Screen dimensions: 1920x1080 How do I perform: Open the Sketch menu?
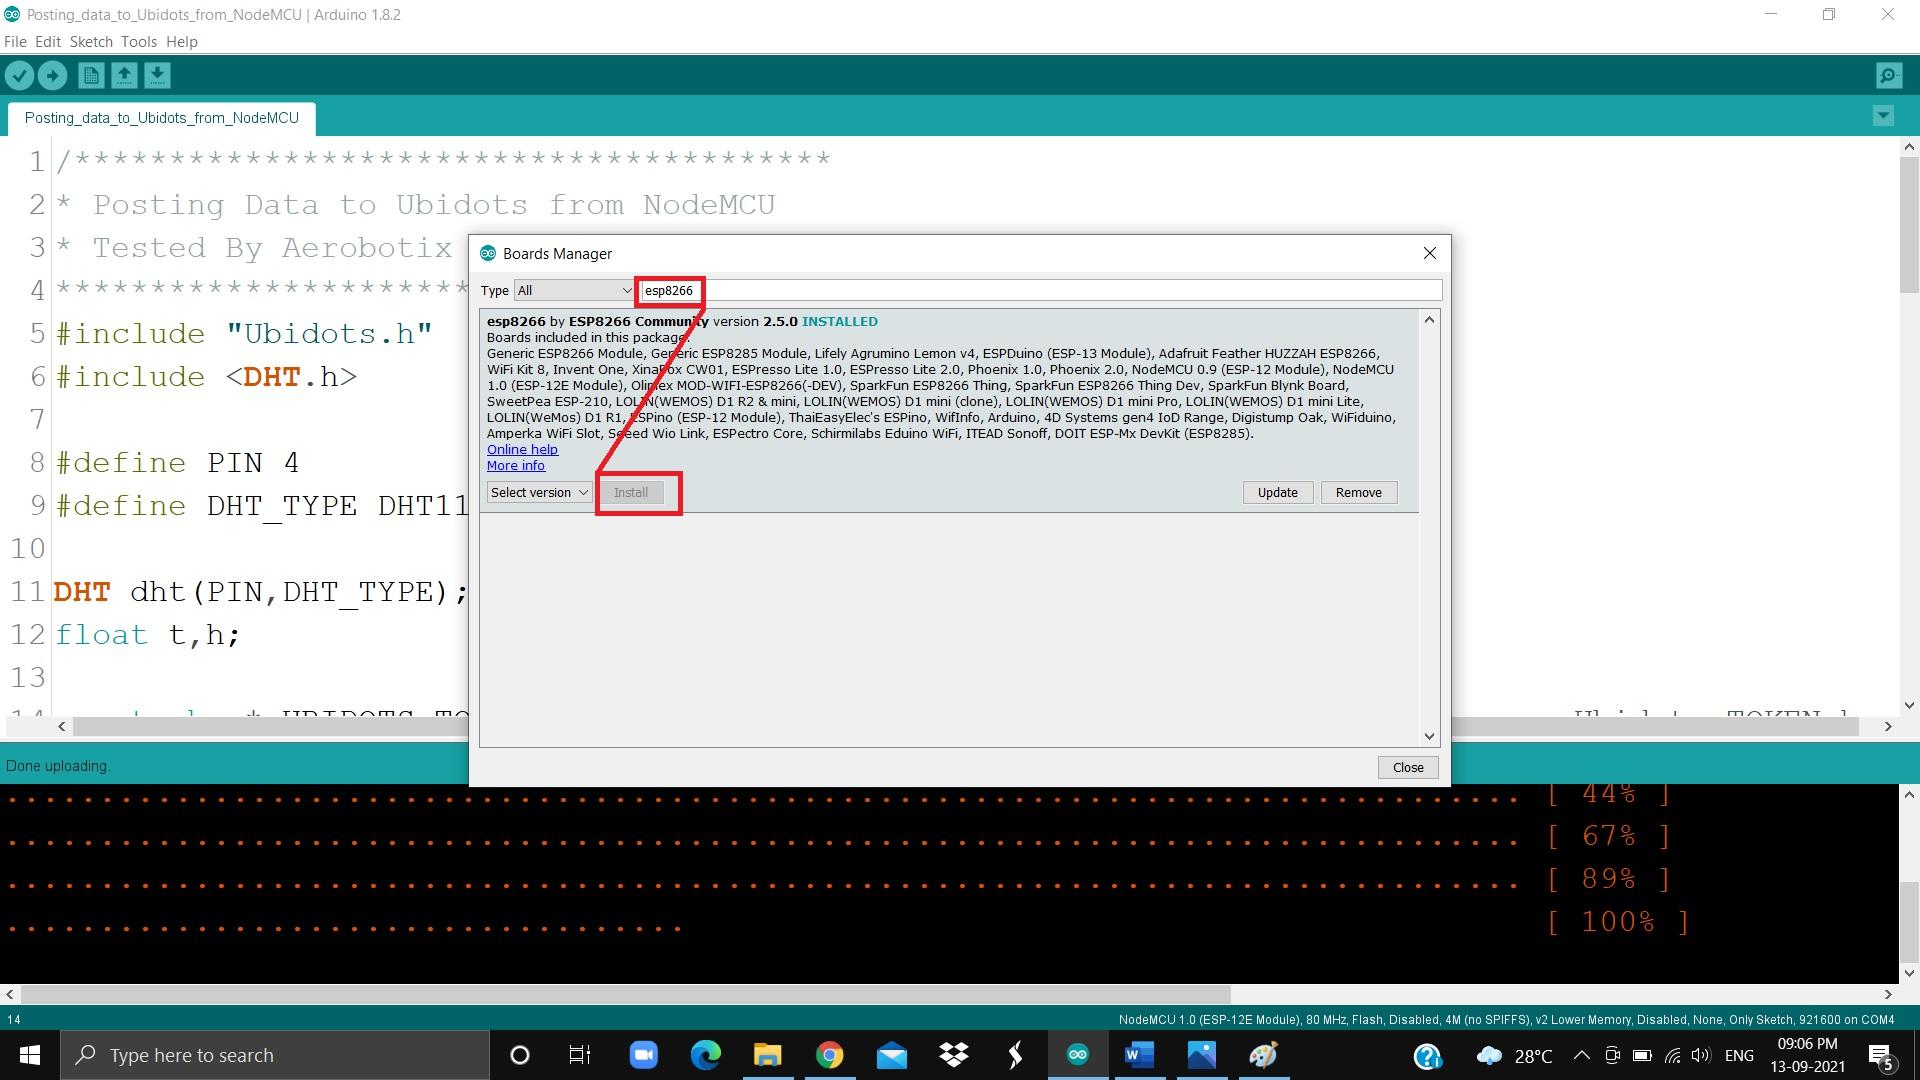[91, 42]
